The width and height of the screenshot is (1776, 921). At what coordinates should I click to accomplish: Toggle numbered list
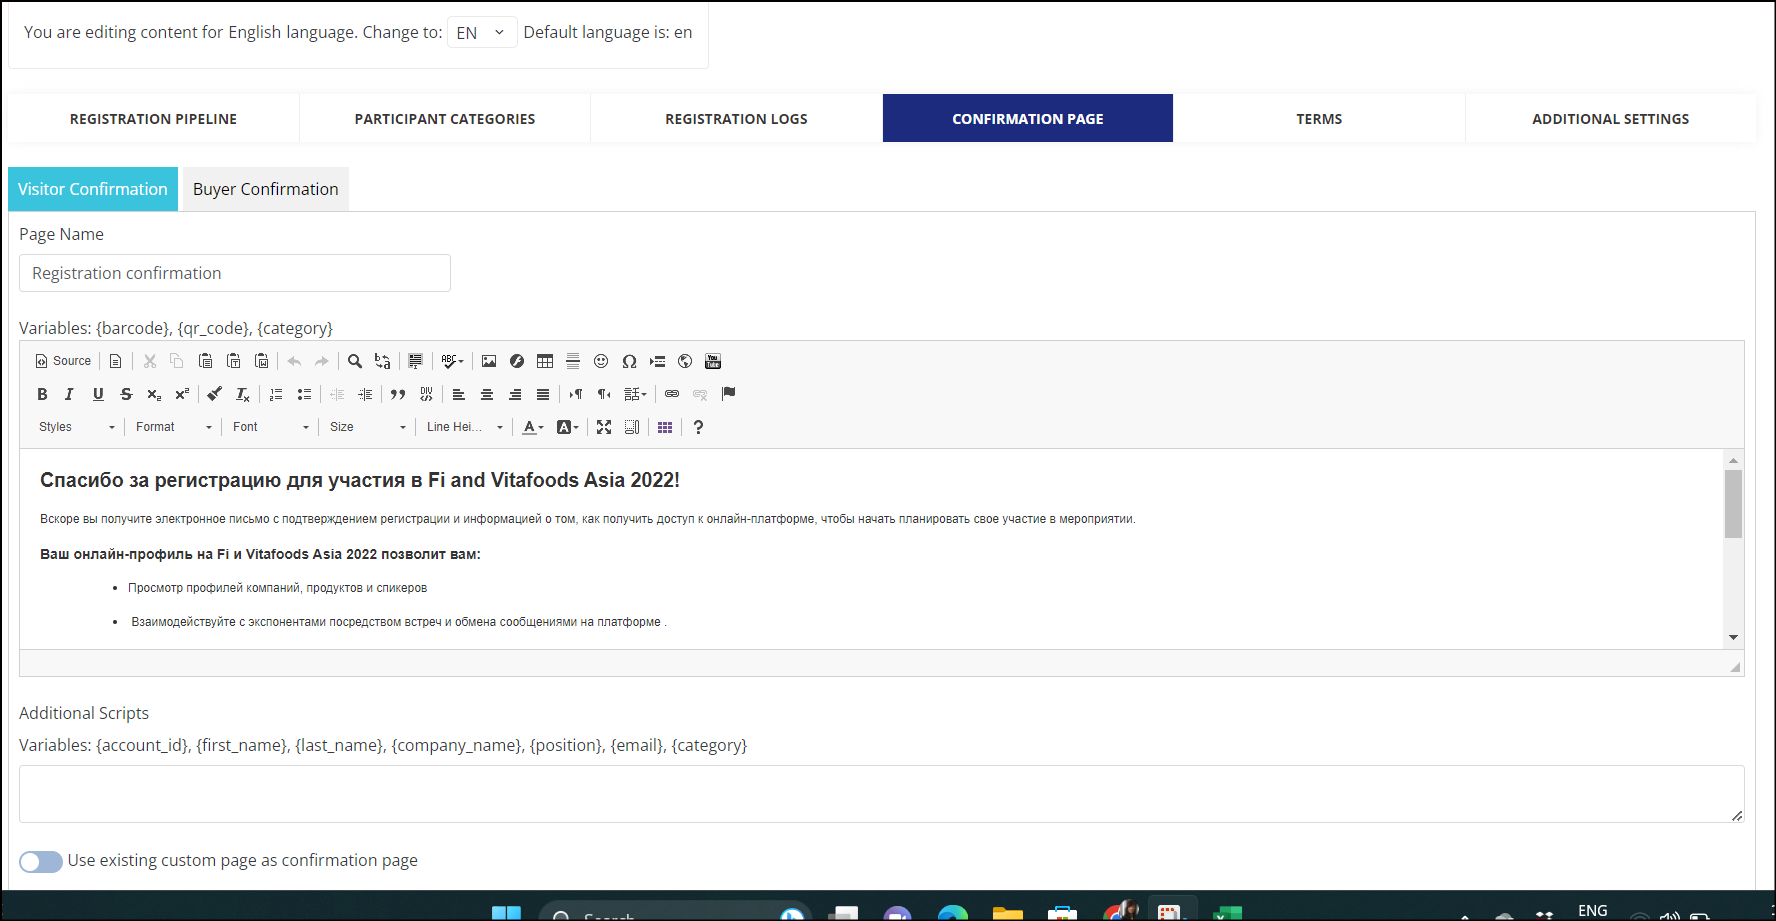click(276, 394)
